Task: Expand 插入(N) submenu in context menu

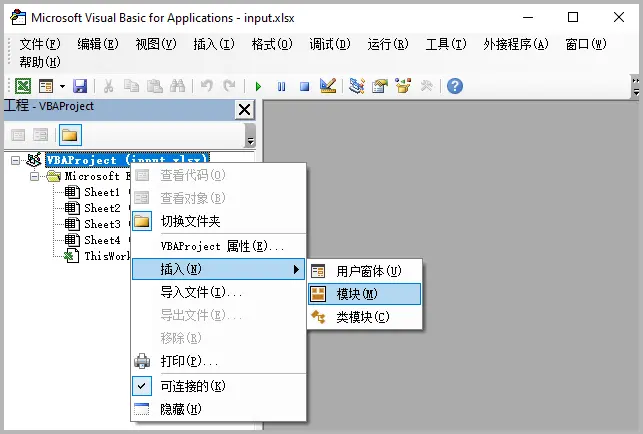Action: (219, 269)
